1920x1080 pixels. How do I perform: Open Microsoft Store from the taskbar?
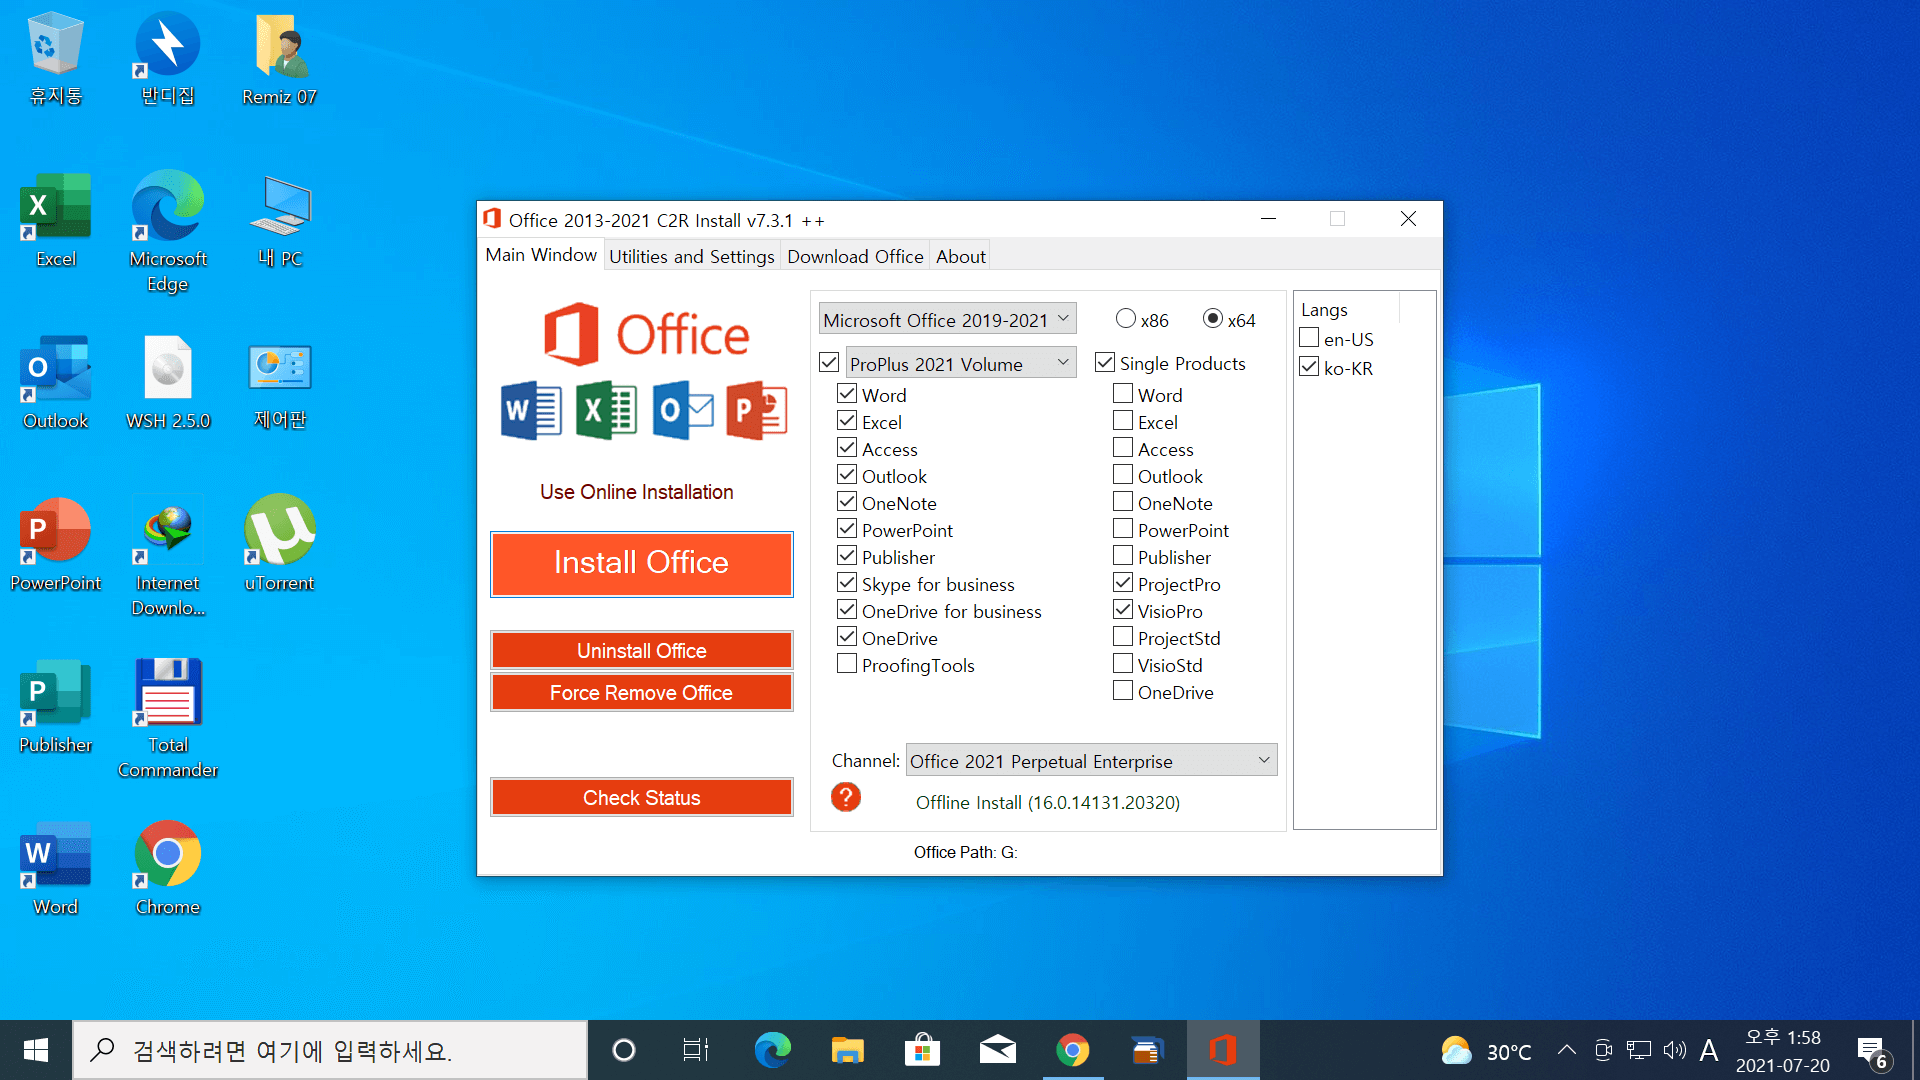(x=922, y=1050)
